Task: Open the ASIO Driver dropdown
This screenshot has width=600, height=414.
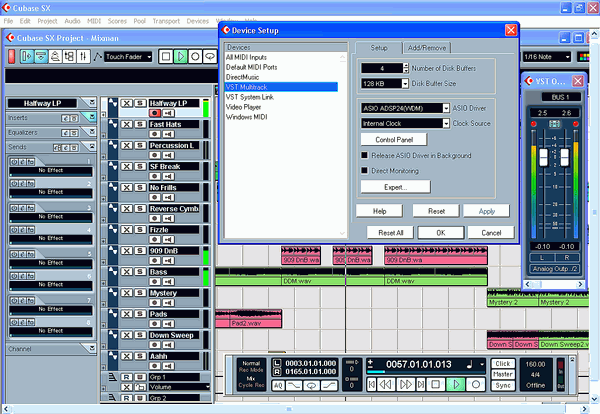Action: click(x=446, y=108)
